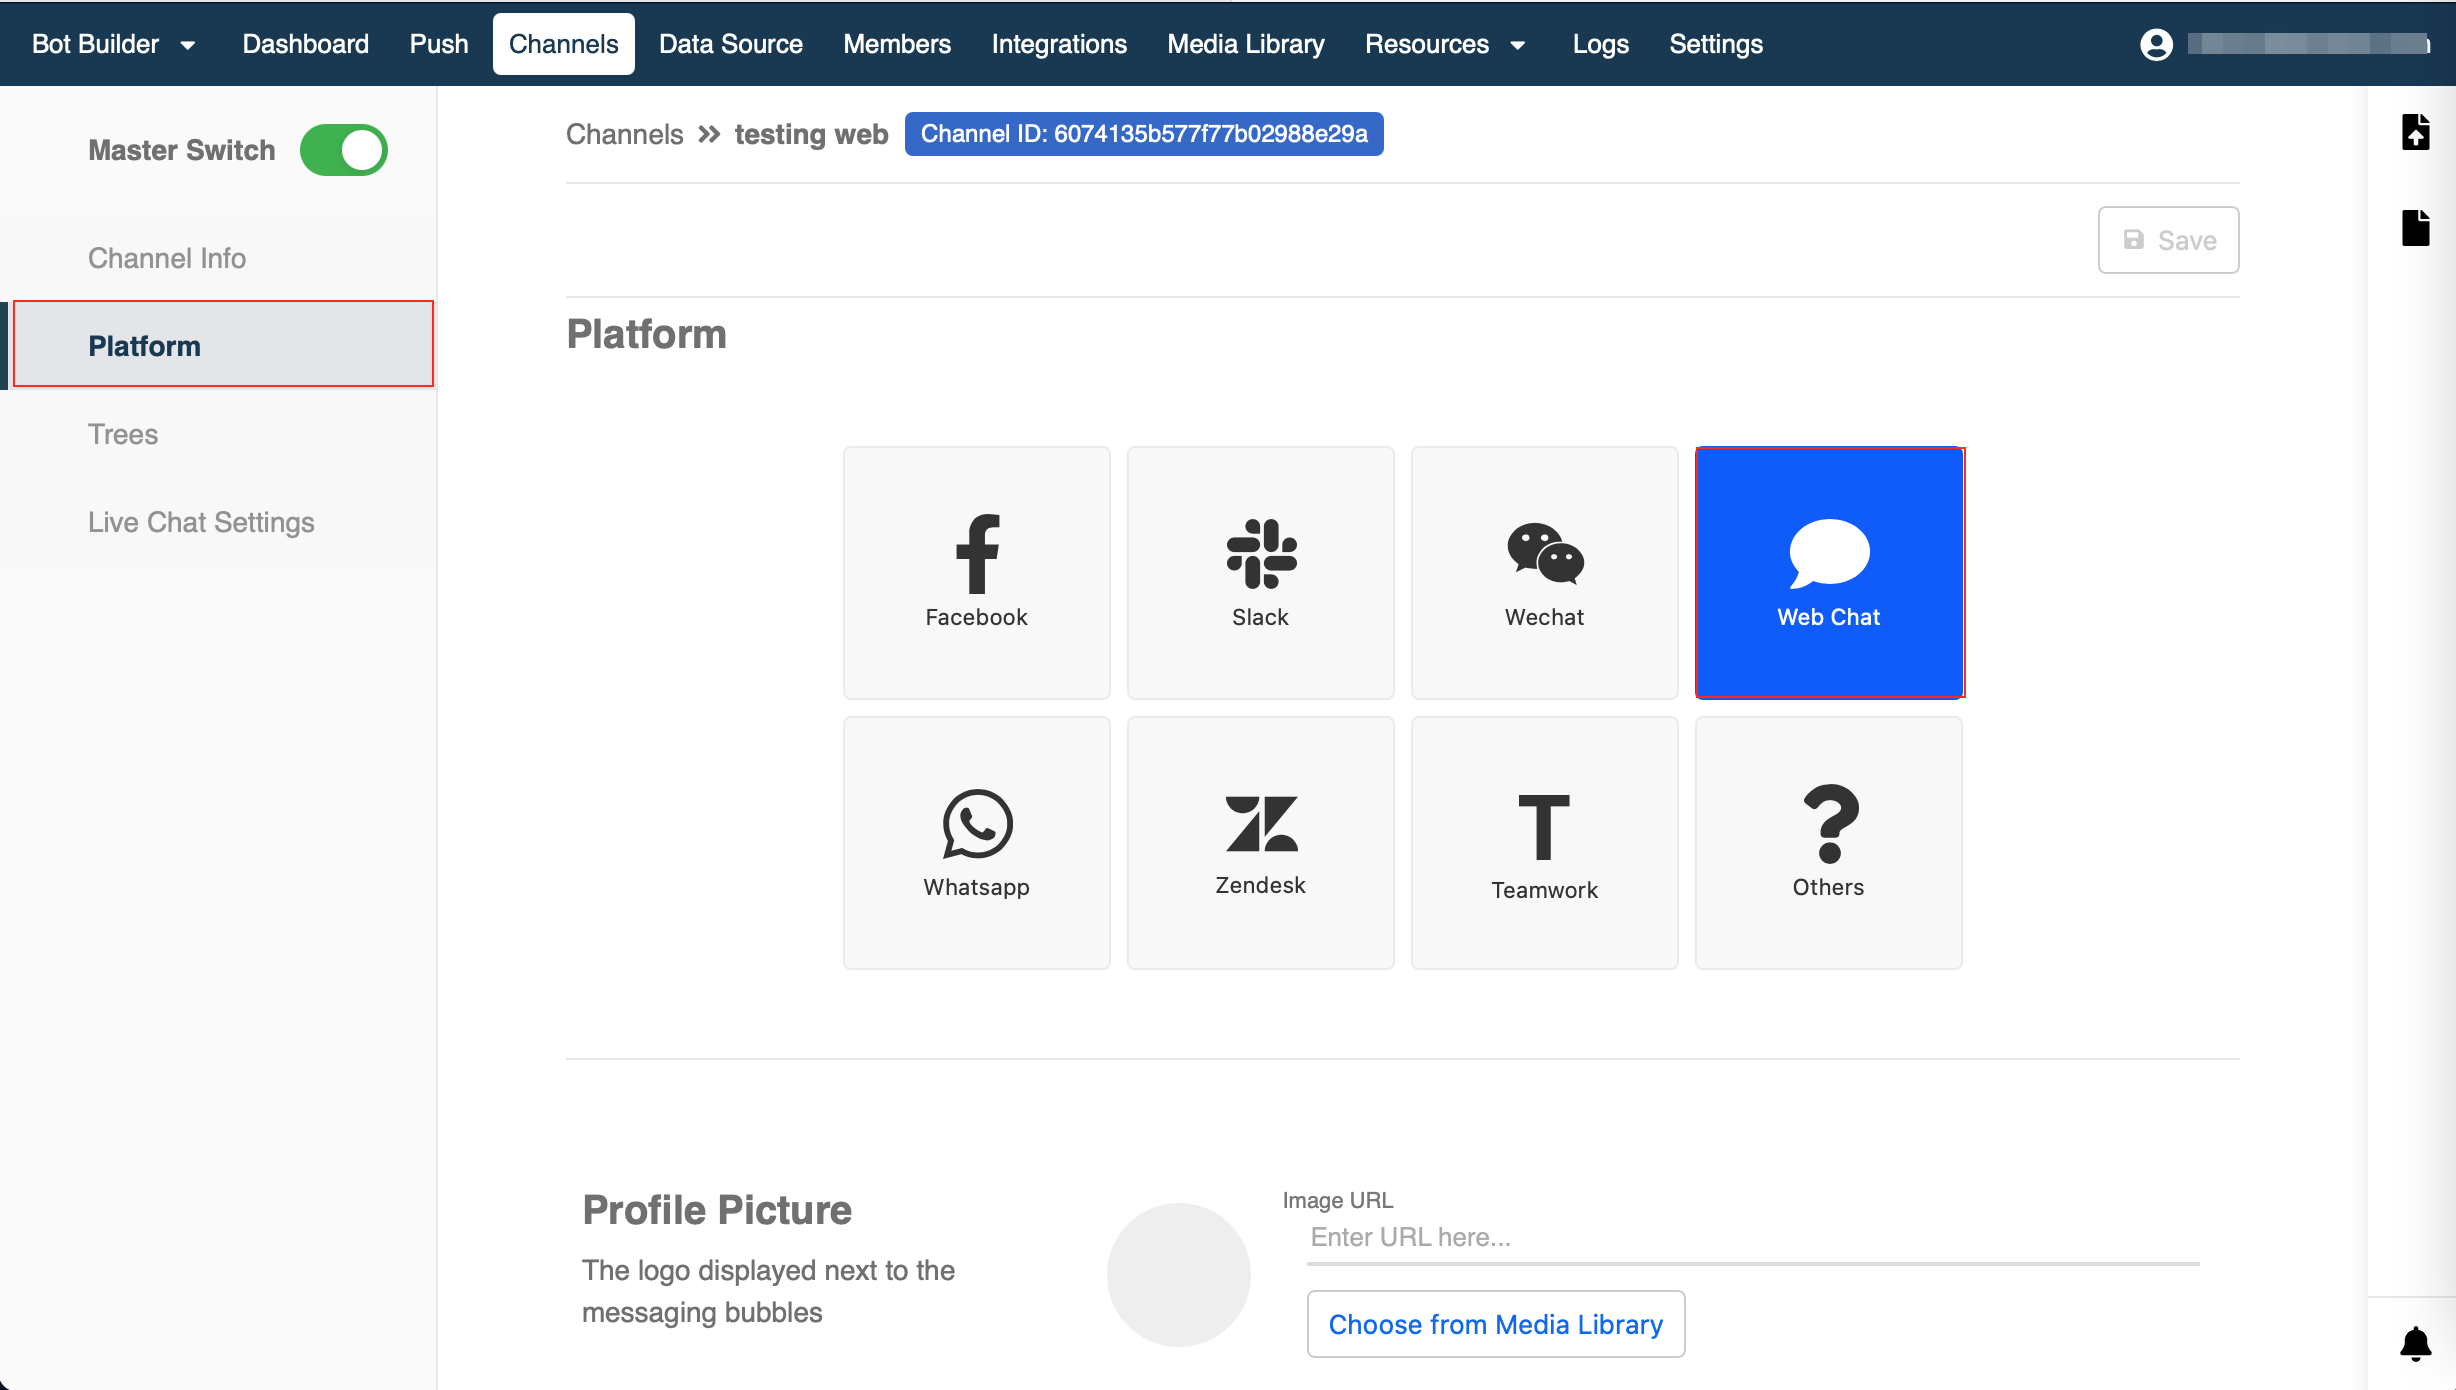Click Choose from Media Library button
Image resolution: width=2456 pixels, height=1390 pixels.
(1496, 1324)
